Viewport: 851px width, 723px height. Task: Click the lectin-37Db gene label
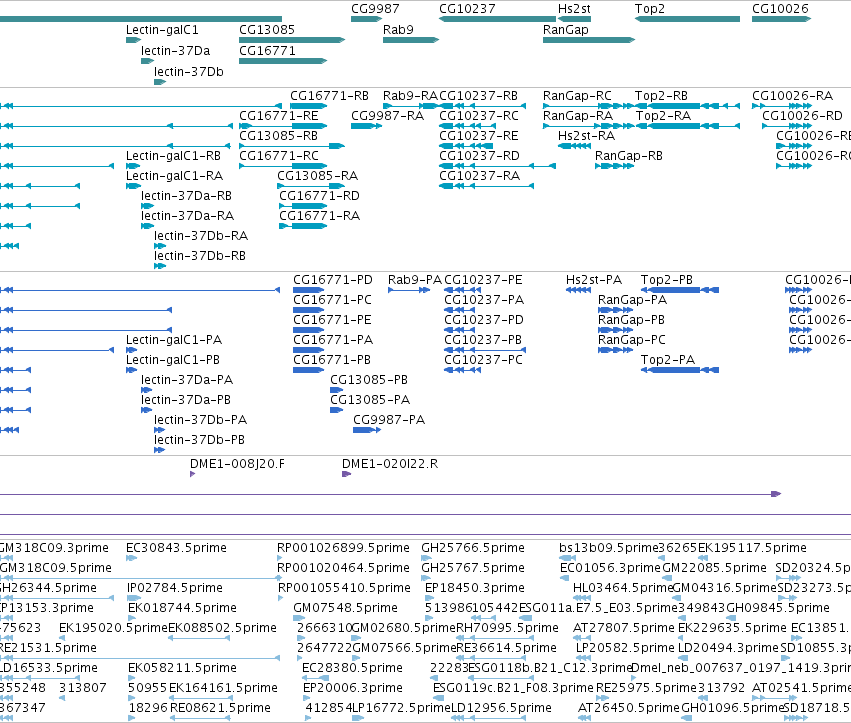(x=188, y=72)
